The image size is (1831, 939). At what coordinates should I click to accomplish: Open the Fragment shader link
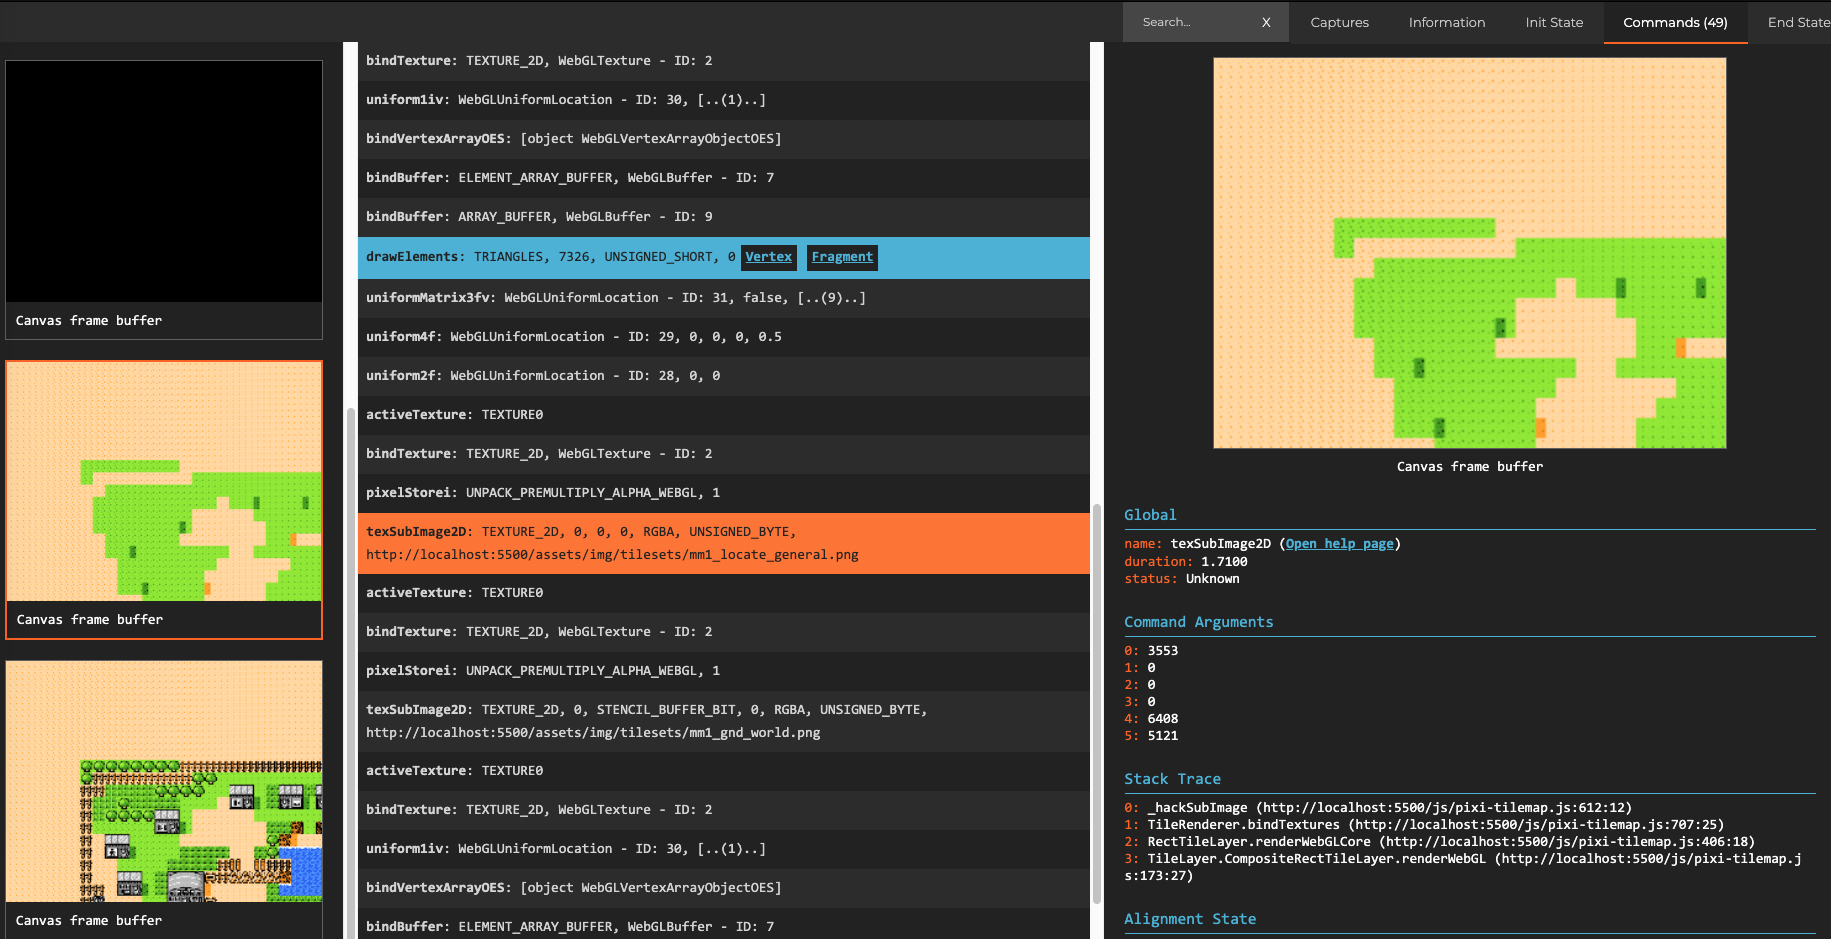842,257
